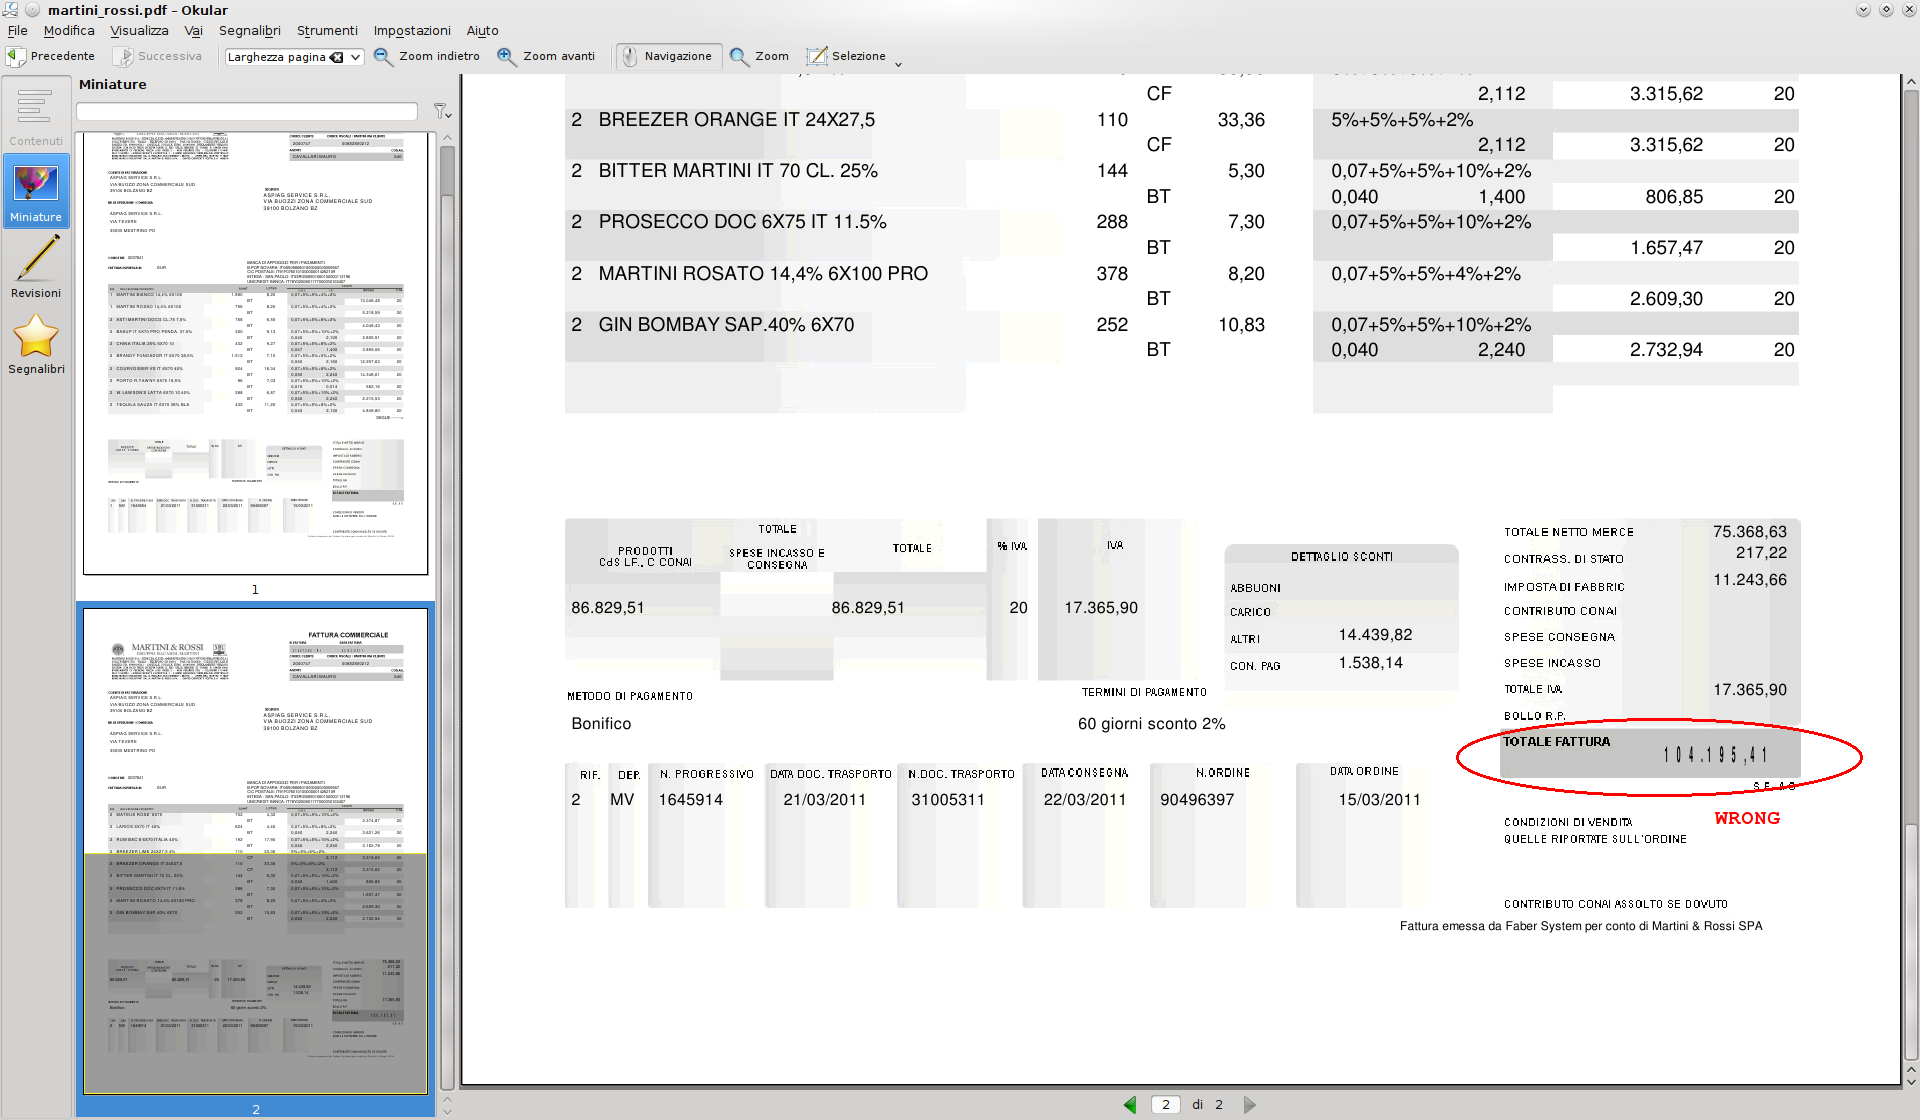This screenshot has width=1920, height=1120.
Task: Click the Zoom indietro magnifier icon
Action: coord(383,57)
